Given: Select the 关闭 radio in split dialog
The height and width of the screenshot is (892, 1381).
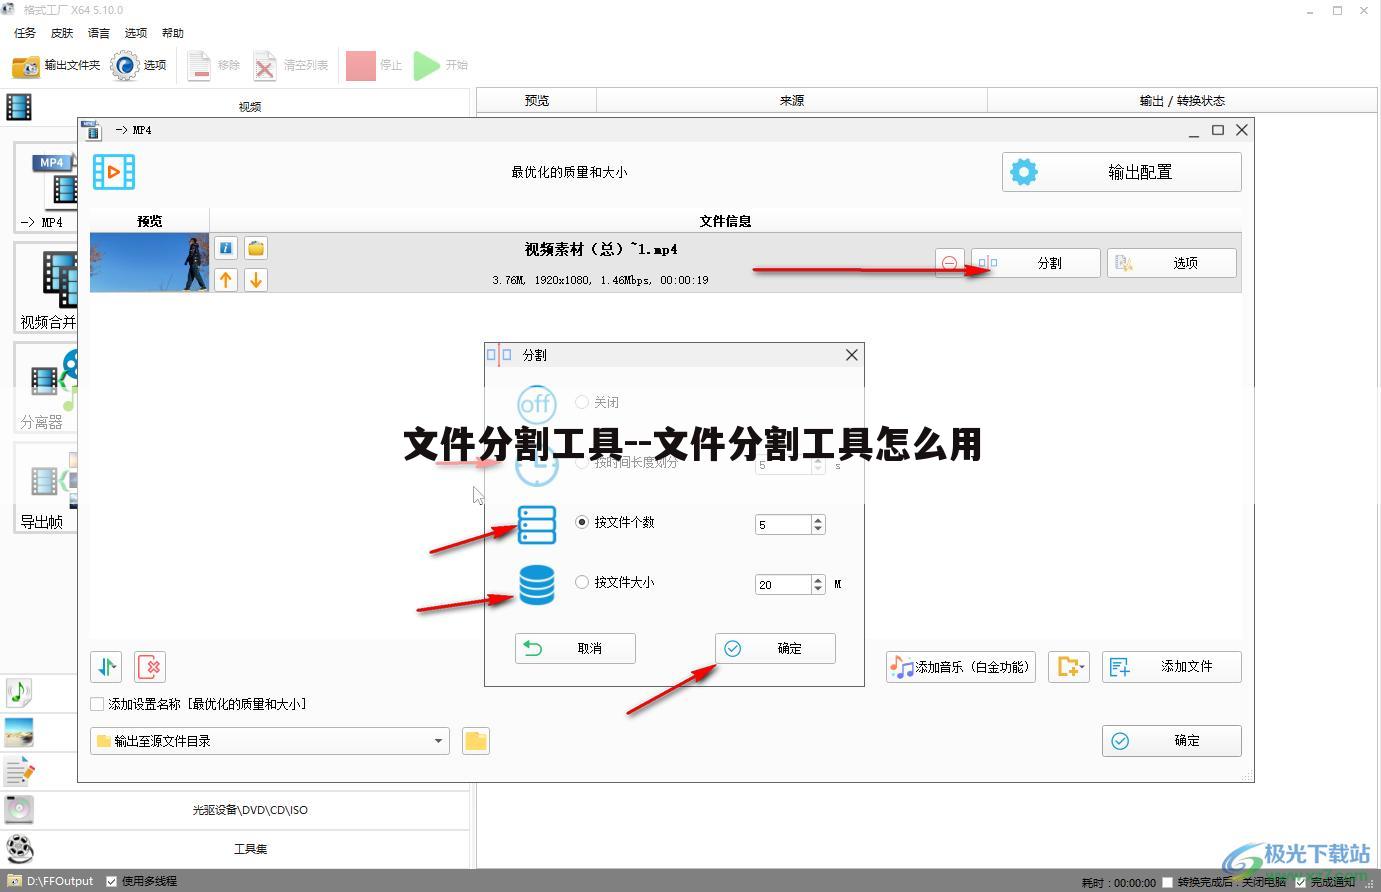Looking at the screenshot, I should pyautogui.click(x=582, y=402).
